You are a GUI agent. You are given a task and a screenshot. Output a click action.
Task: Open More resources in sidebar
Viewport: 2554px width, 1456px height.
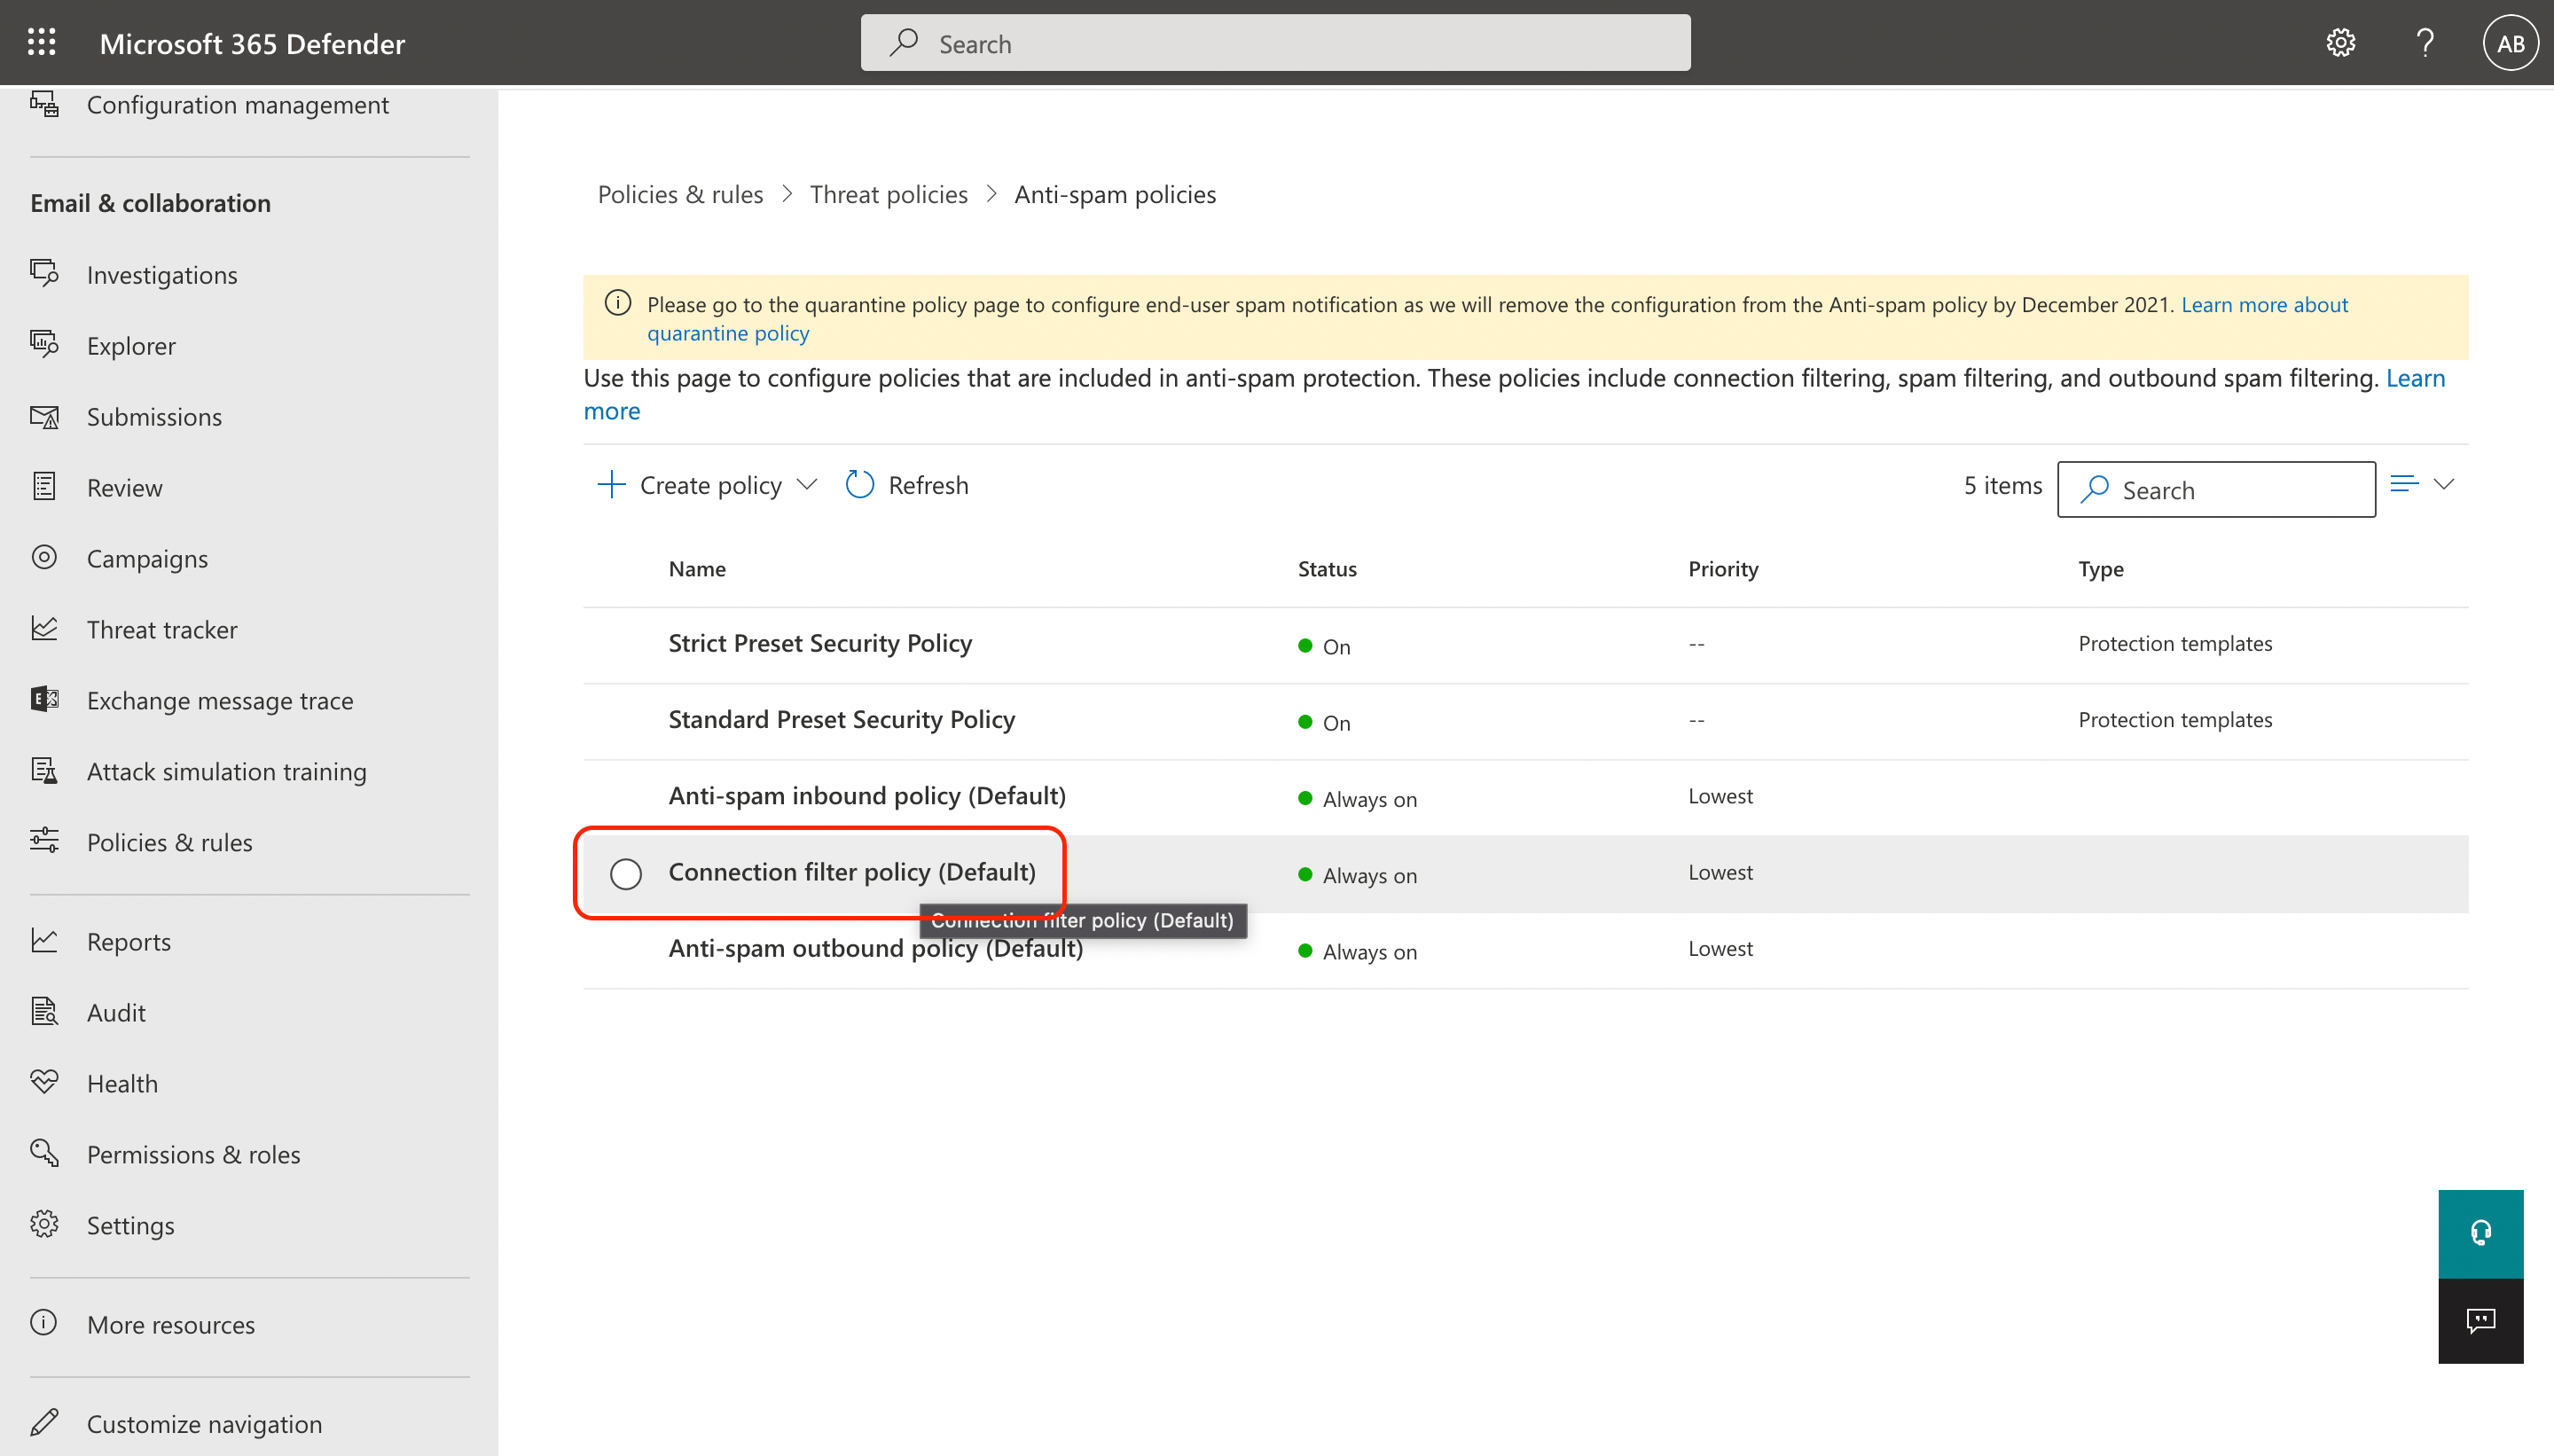(x=171, y=1324)
